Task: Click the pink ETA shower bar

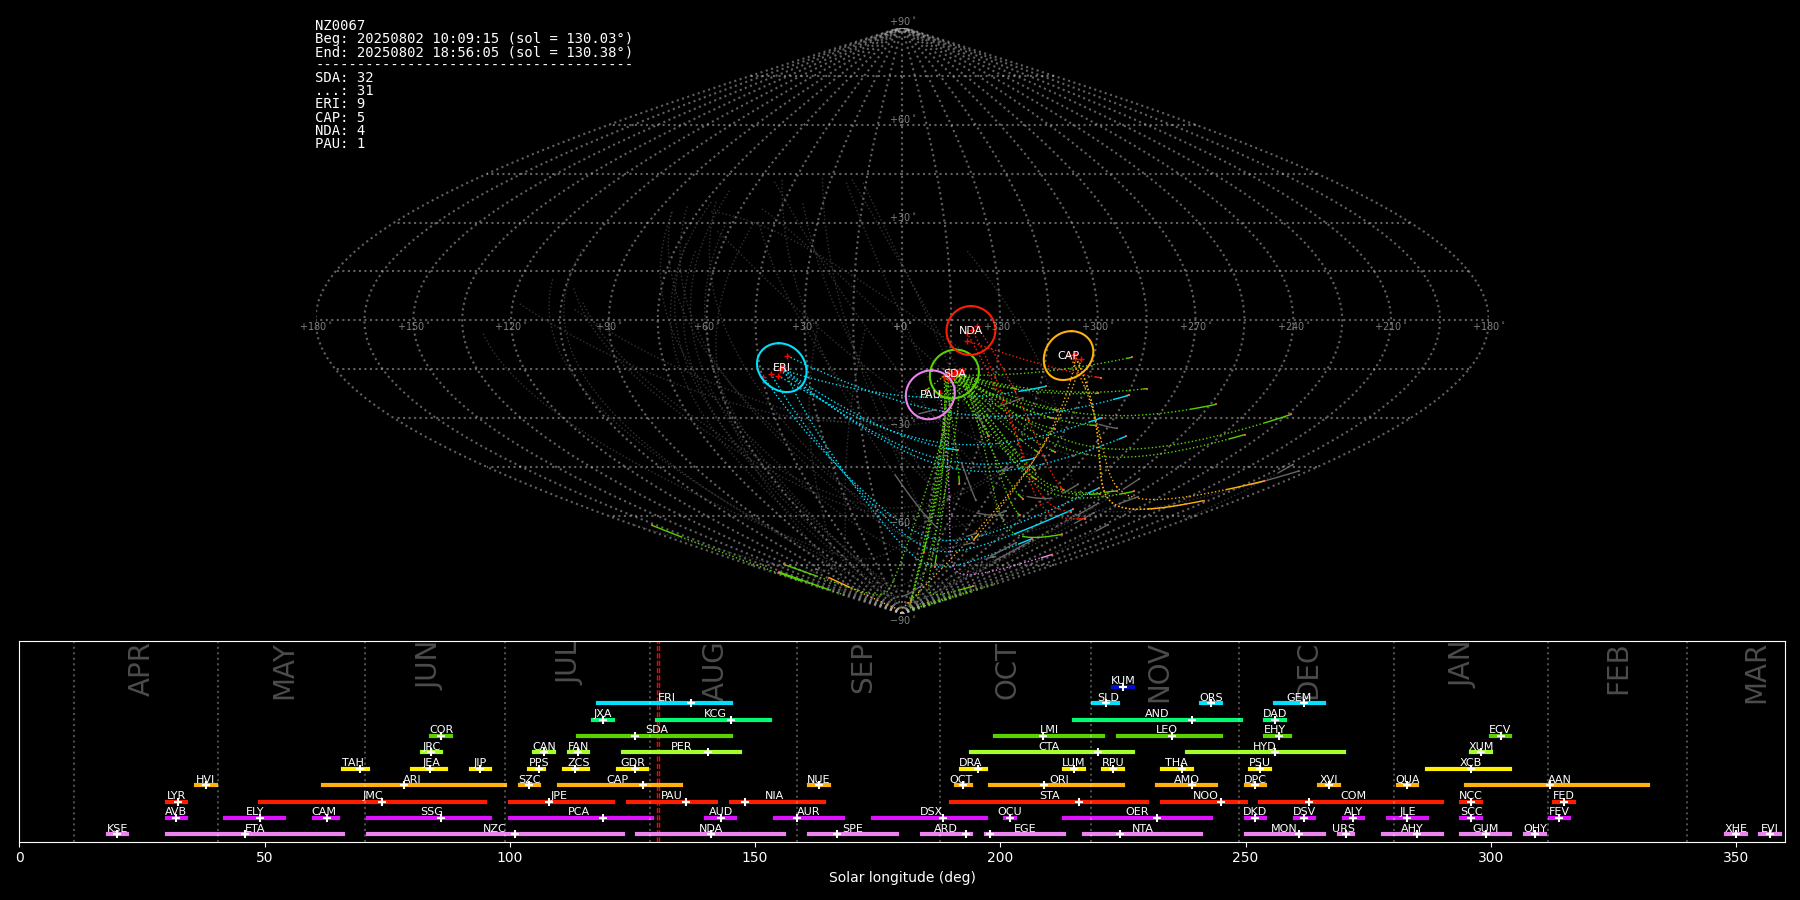Action: [x=255, y=834]
